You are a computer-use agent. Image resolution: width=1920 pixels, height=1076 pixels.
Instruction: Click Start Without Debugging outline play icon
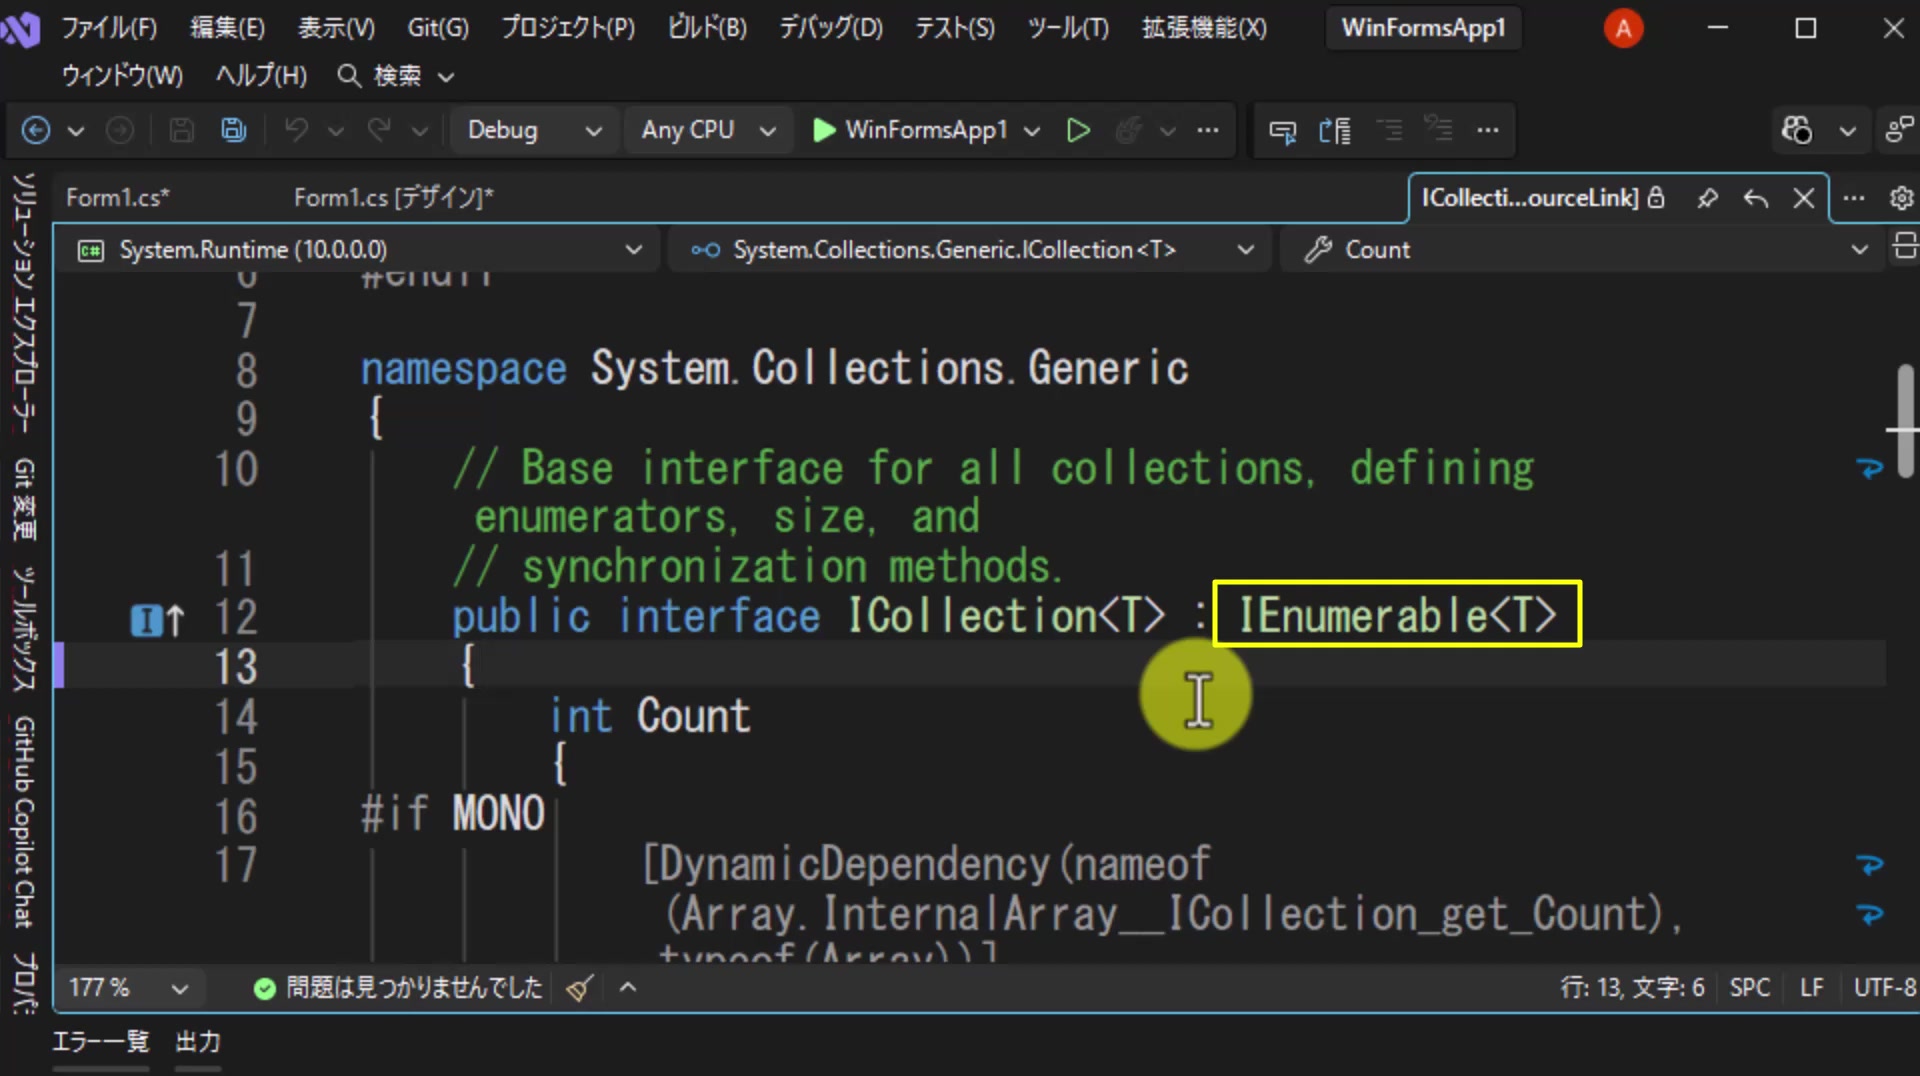tap(1078, 130)
